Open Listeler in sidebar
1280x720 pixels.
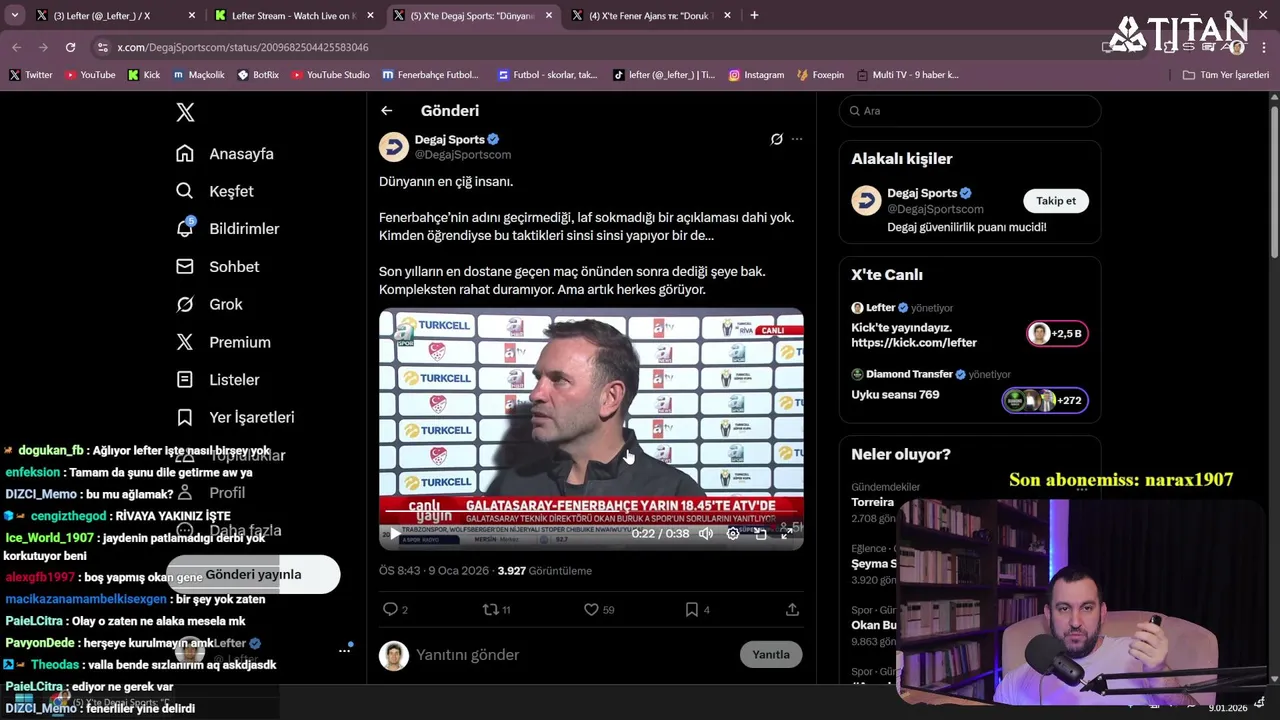click(x=218, y=380)
